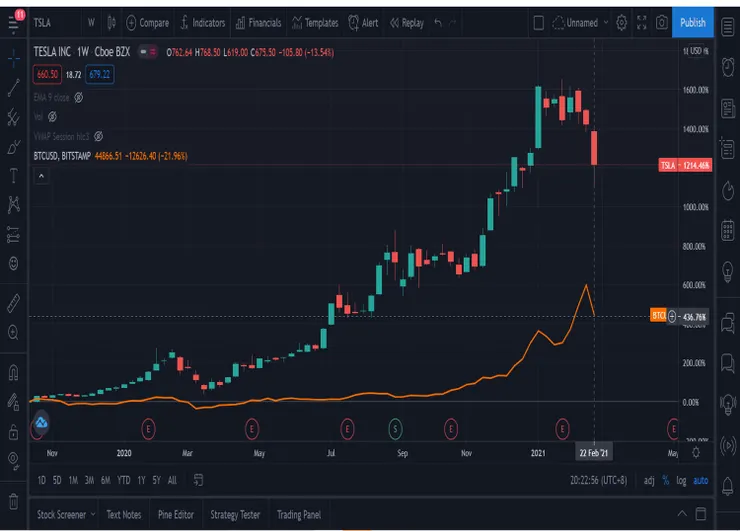Select the layout setup square icon
This screenshot has height=531, width=740.
538,23
